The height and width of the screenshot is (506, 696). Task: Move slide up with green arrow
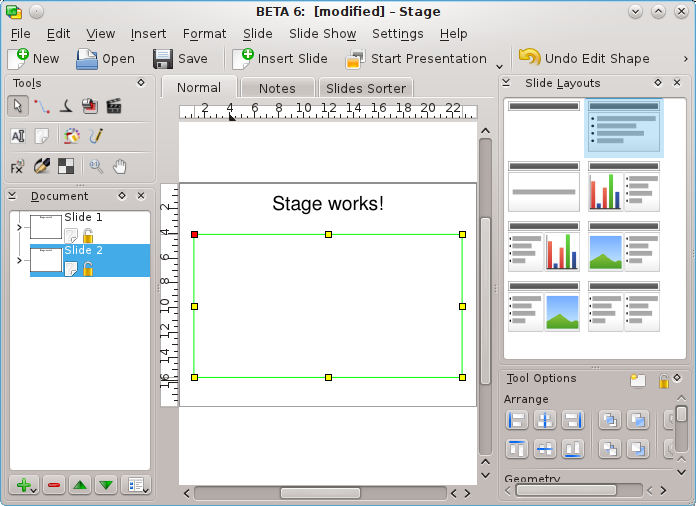80,485
